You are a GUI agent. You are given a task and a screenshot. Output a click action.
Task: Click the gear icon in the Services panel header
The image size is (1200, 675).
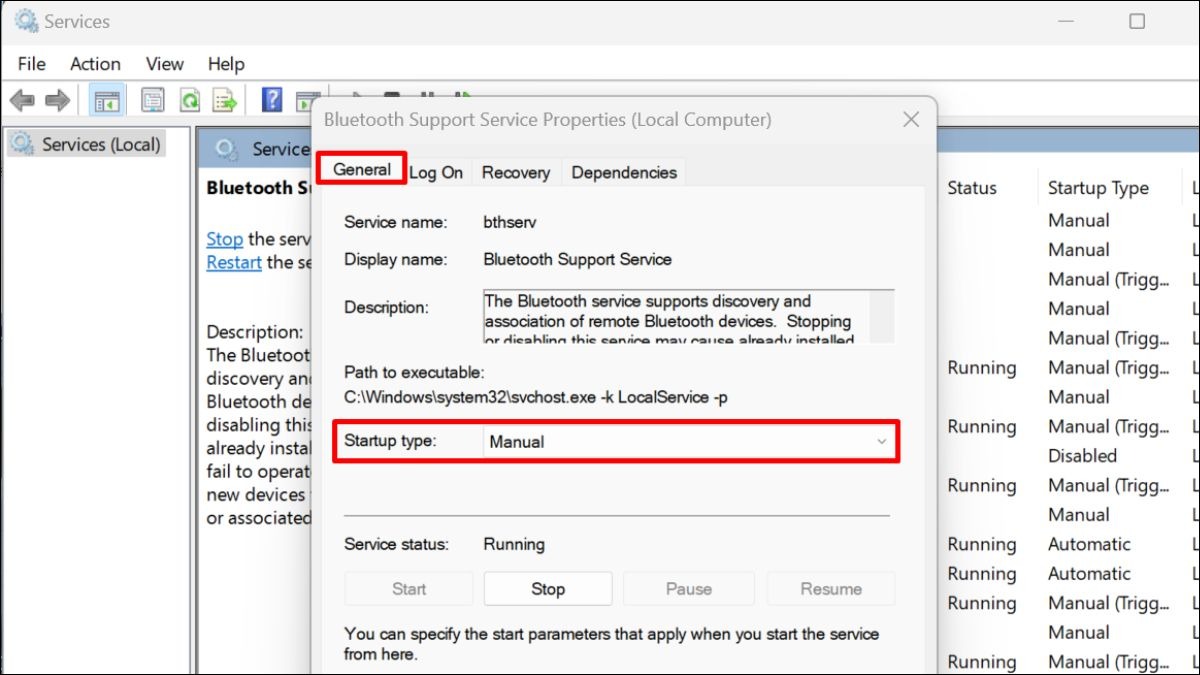tap(227, 150)
